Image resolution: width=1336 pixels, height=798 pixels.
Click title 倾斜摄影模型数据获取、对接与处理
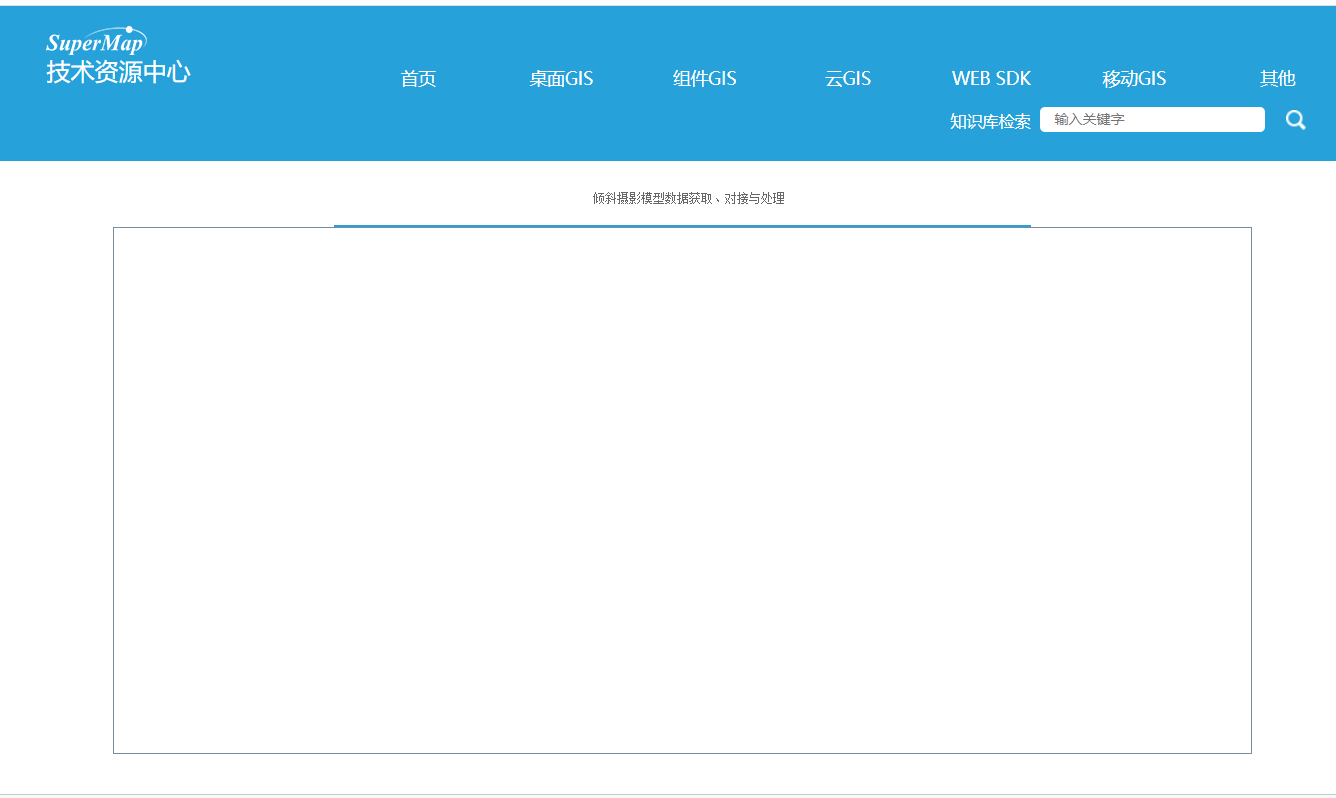tap(688, 199)
